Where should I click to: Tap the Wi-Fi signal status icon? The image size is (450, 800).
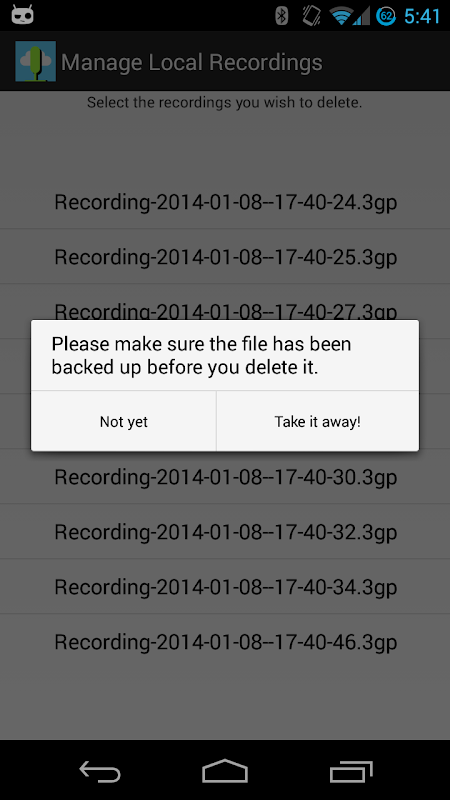342,16
